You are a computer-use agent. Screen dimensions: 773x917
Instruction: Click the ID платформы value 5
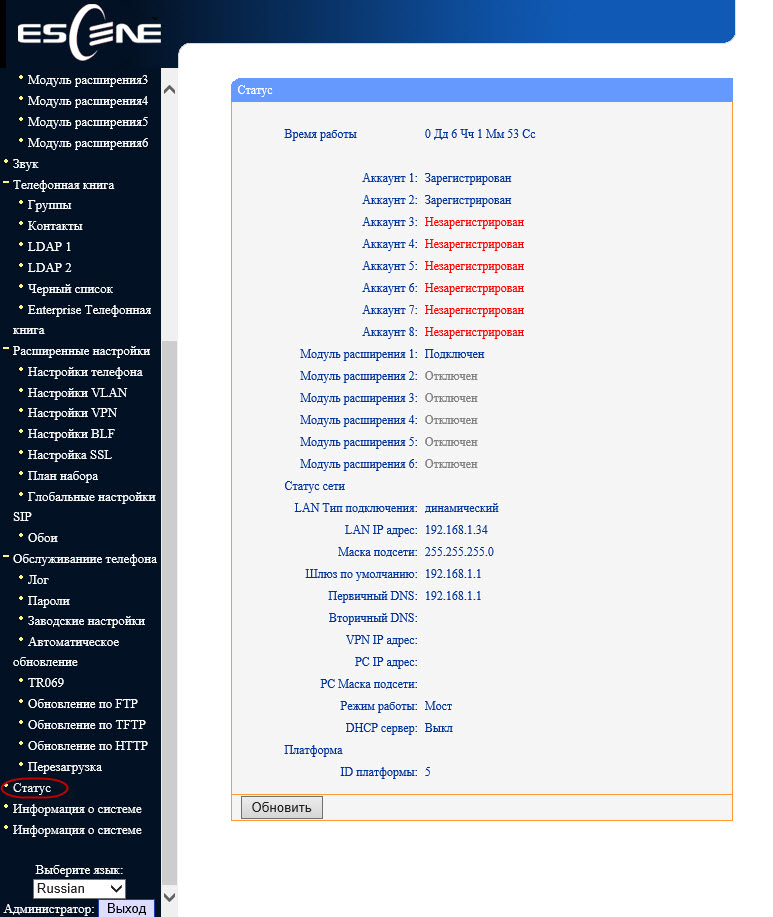[427, 772]
